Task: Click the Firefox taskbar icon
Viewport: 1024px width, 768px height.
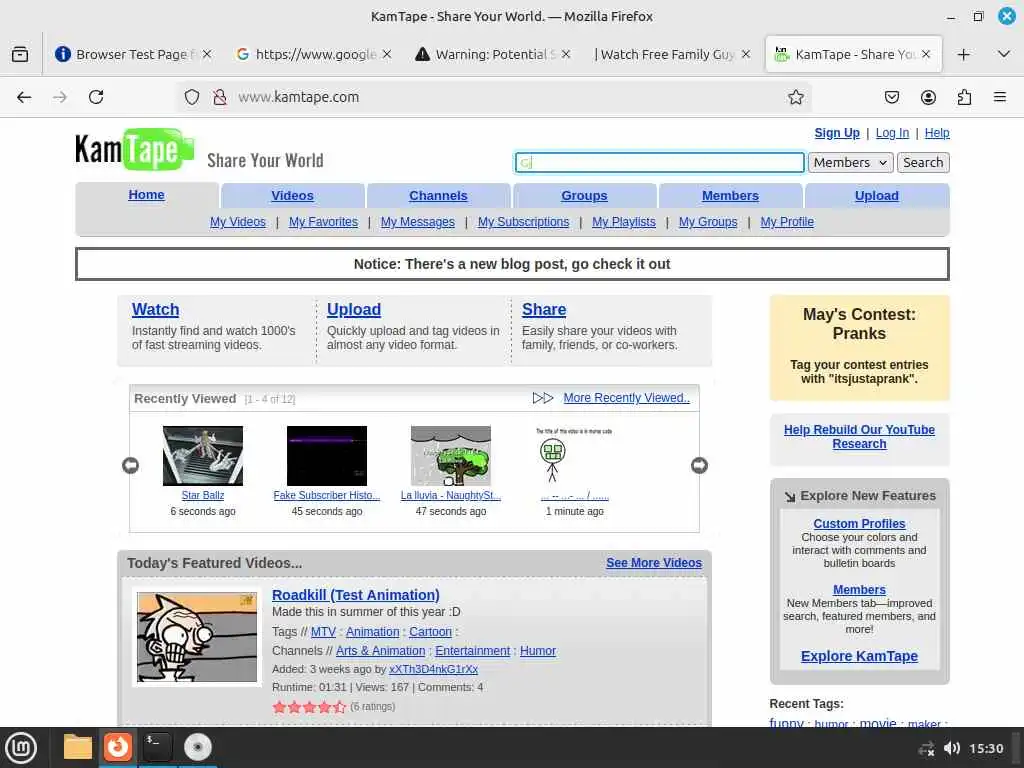Action: (x=118, y=747)
